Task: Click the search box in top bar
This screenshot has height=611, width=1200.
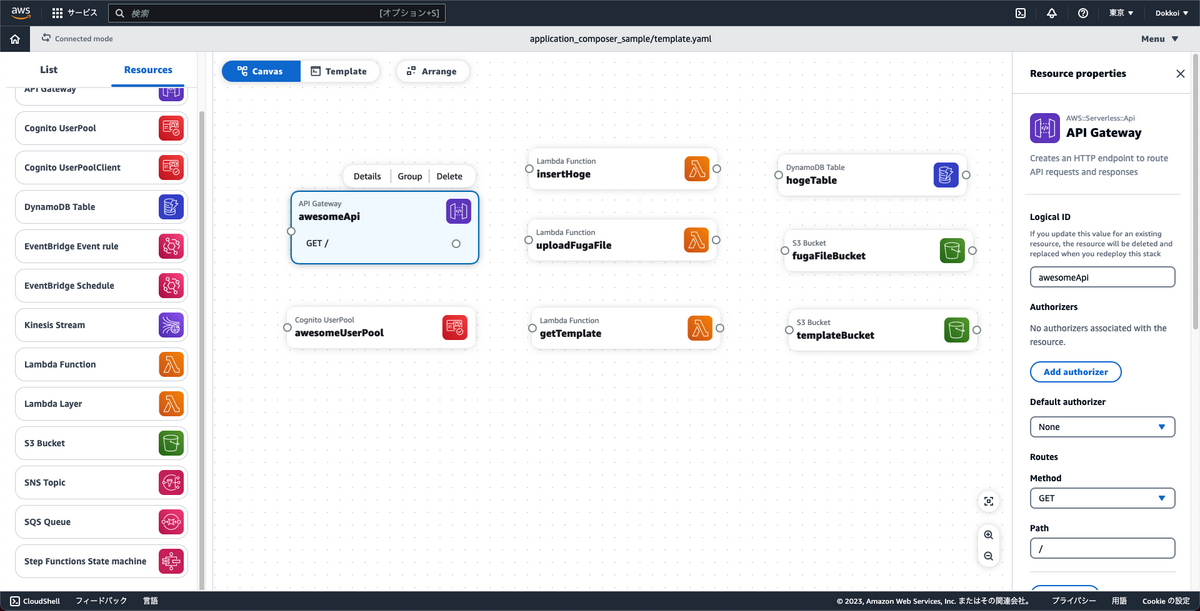Action: pyautogui.click(x=277, y=13)
